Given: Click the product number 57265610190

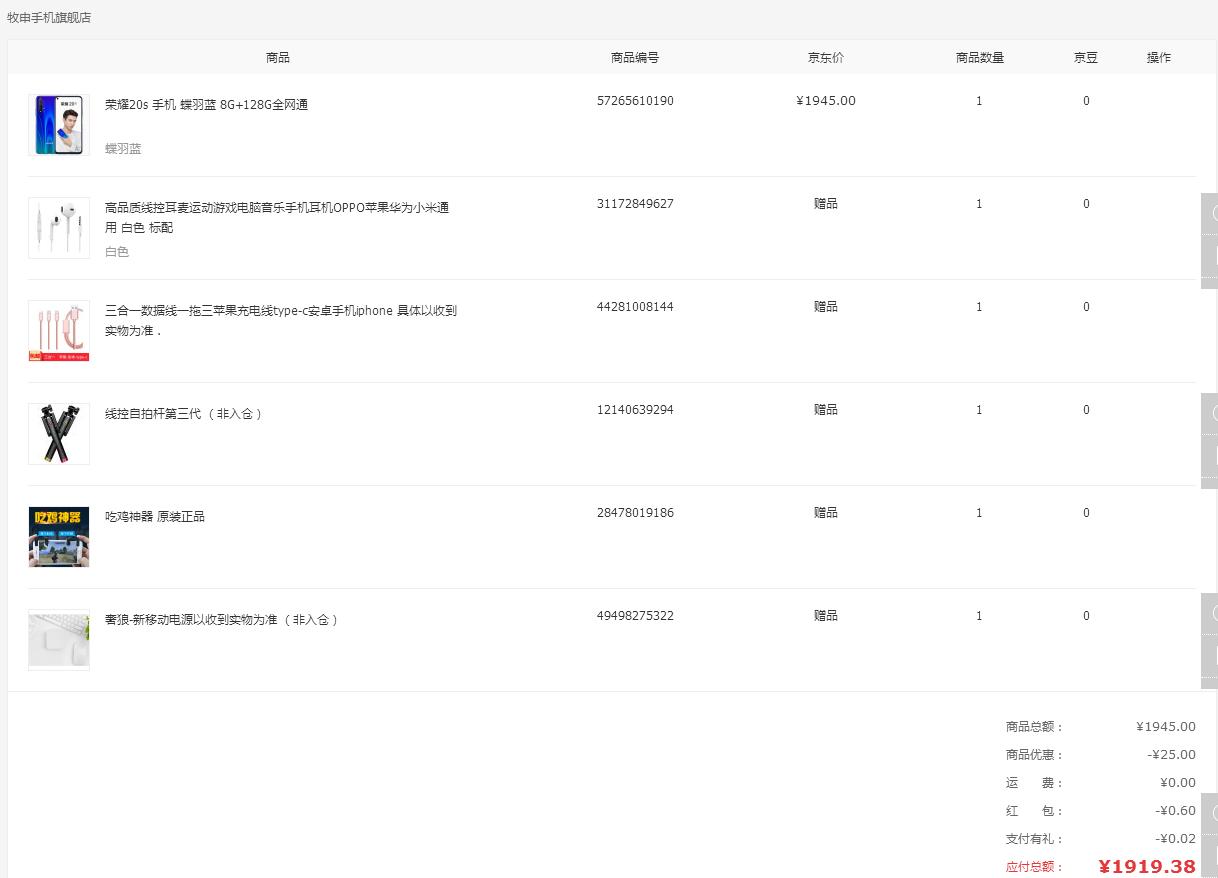Looking at the screenshot, I should (x=635, y=100).
